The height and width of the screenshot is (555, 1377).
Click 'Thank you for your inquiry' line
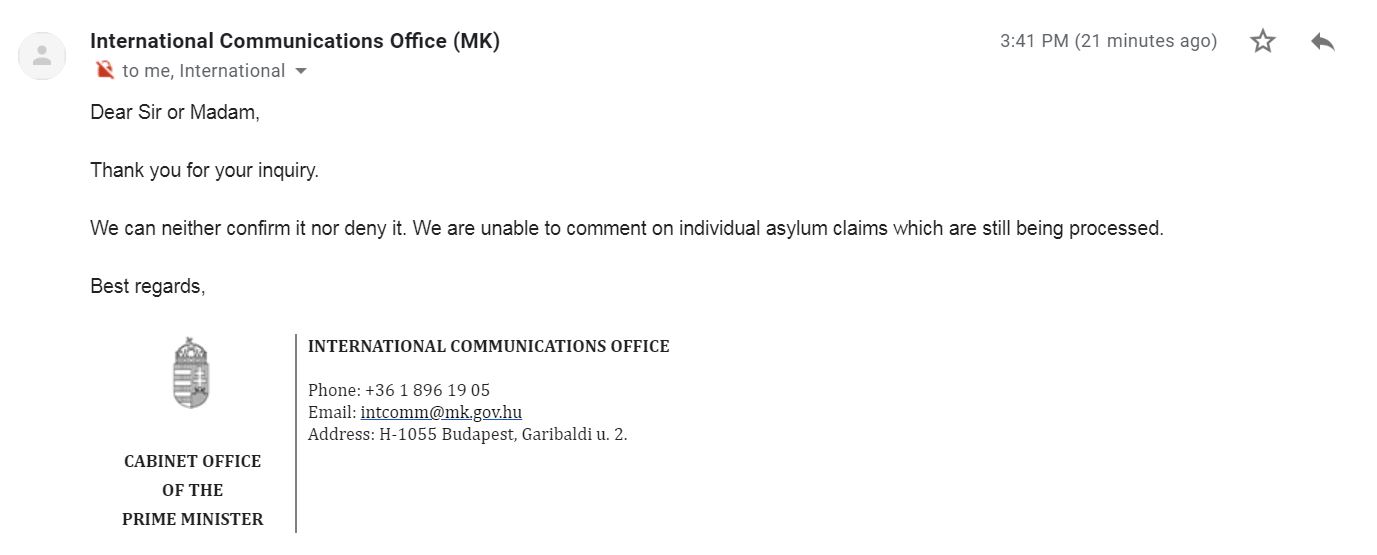tap(204, 170)
